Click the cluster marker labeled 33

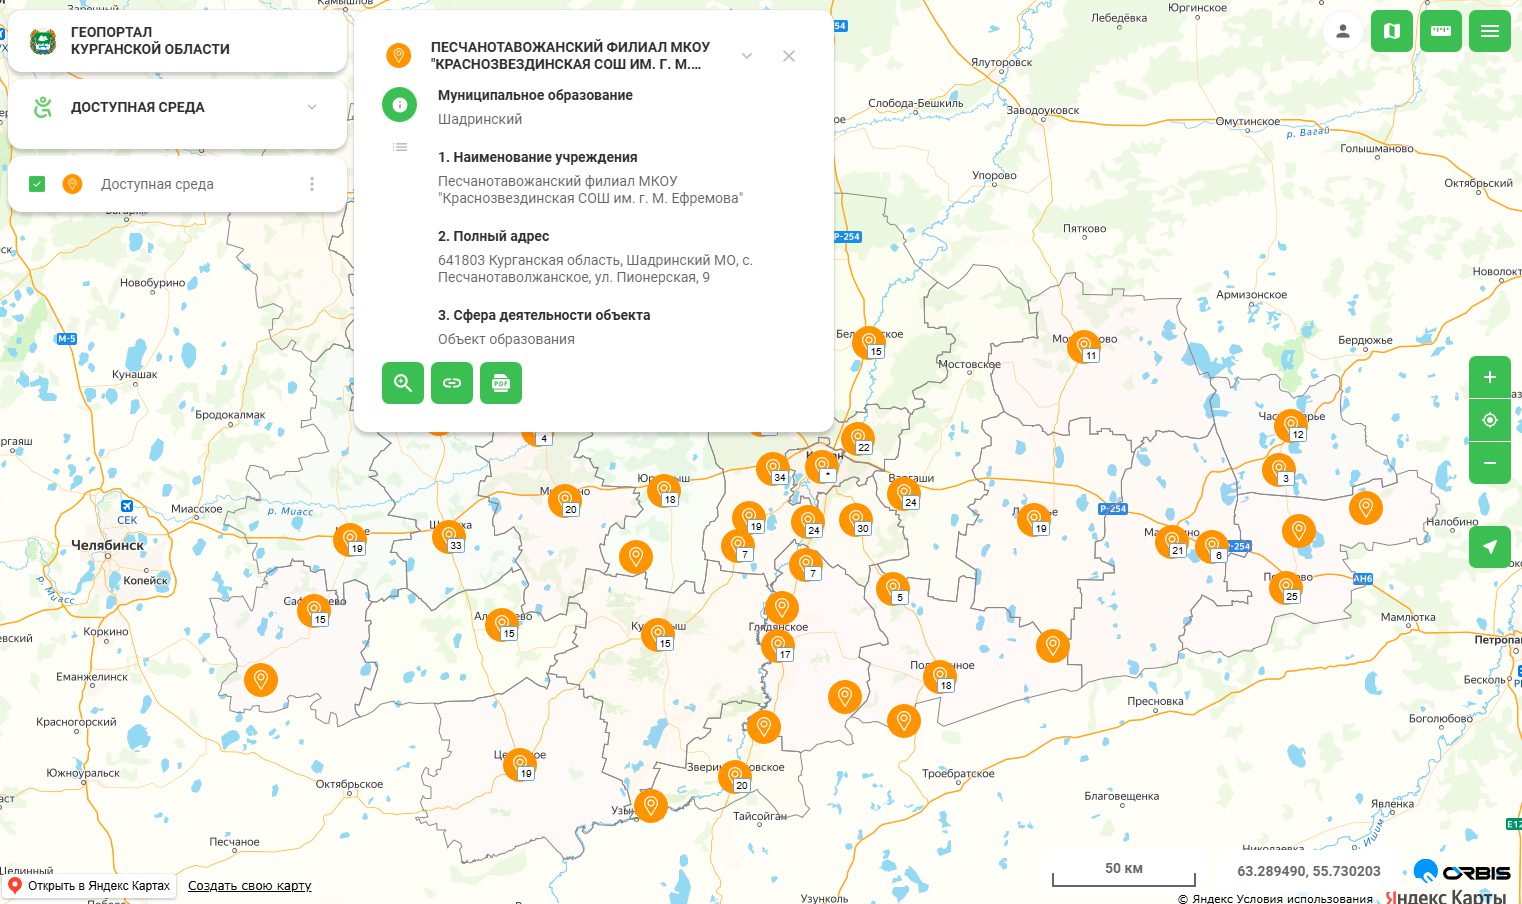click(x=448, y=536)
